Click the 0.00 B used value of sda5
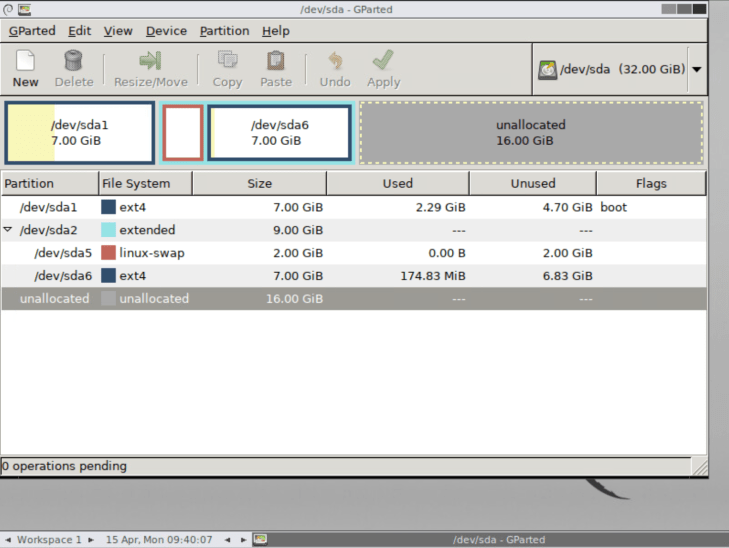 pos(447,253)
